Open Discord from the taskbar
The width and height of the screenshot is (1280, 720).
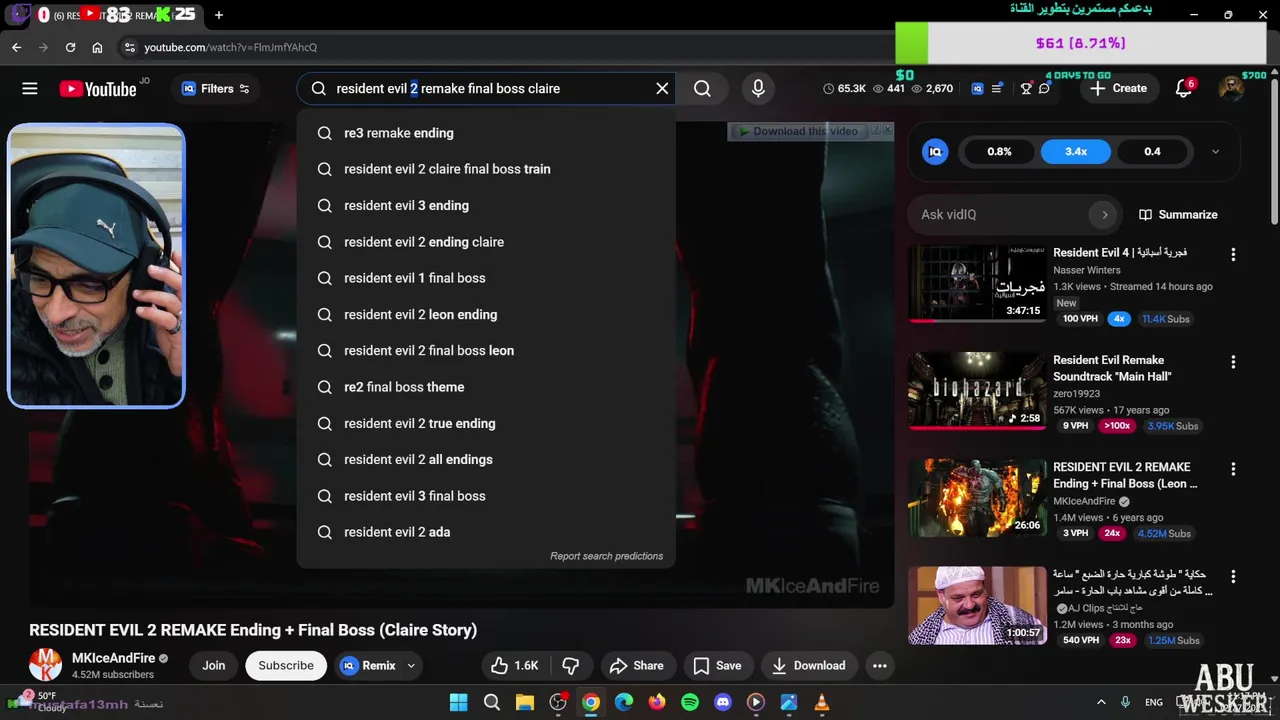pyautogui.click(x=723, y=703)
